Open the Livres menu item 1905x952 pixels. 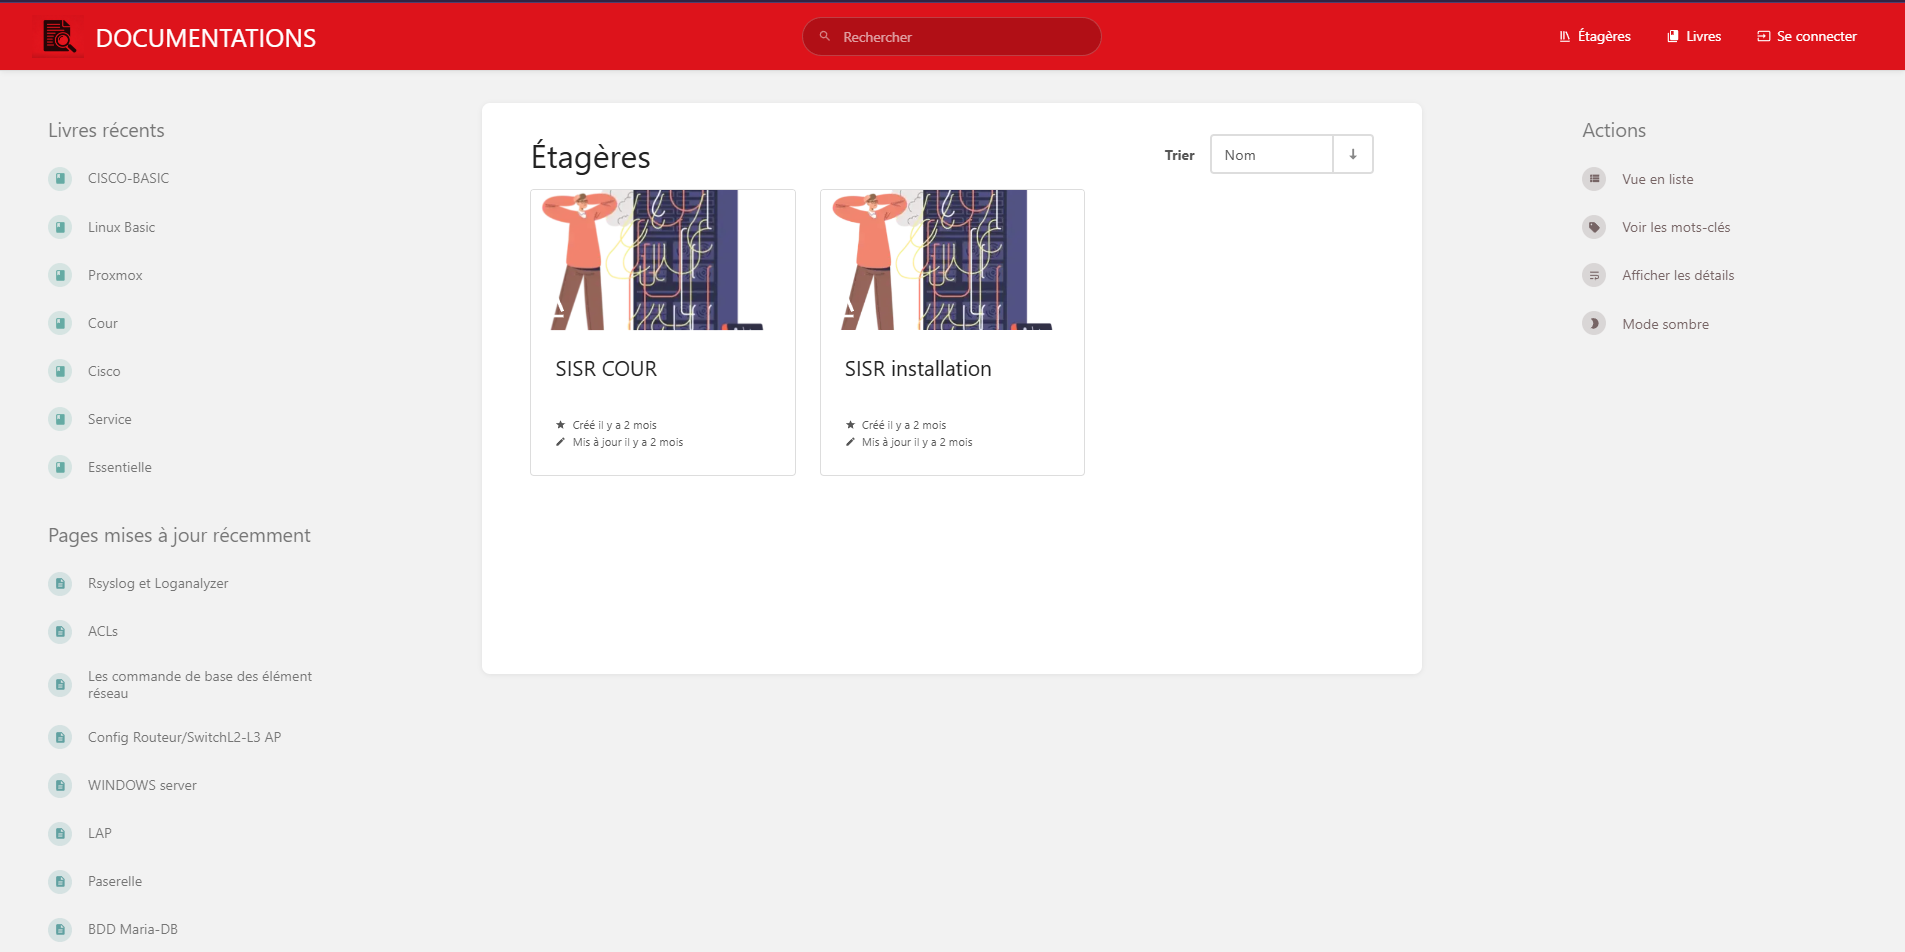1694,36
